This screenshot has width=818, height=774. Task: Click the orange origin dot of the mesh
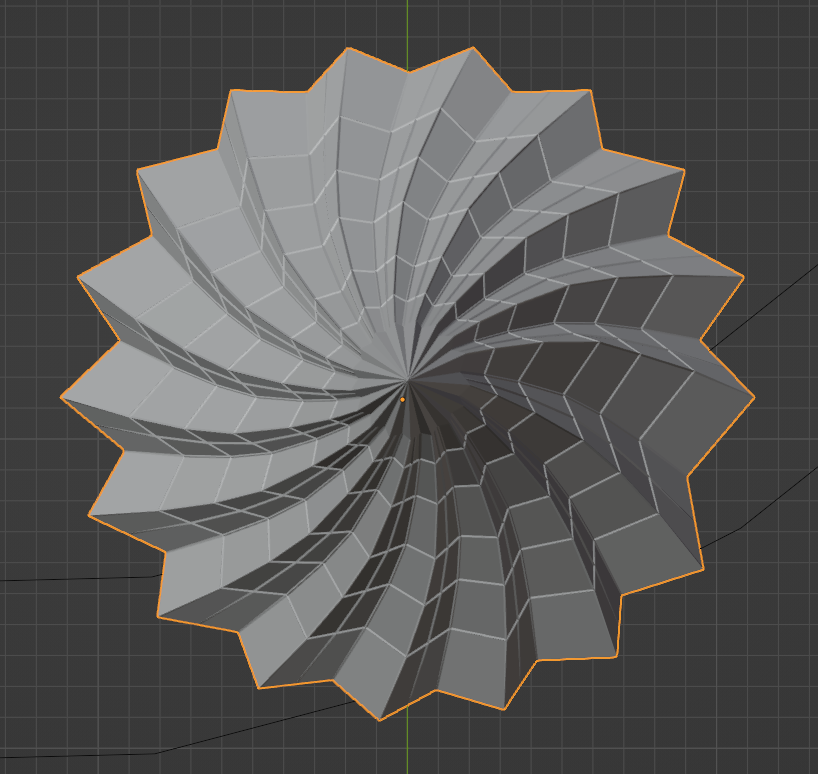click(402, 400)
